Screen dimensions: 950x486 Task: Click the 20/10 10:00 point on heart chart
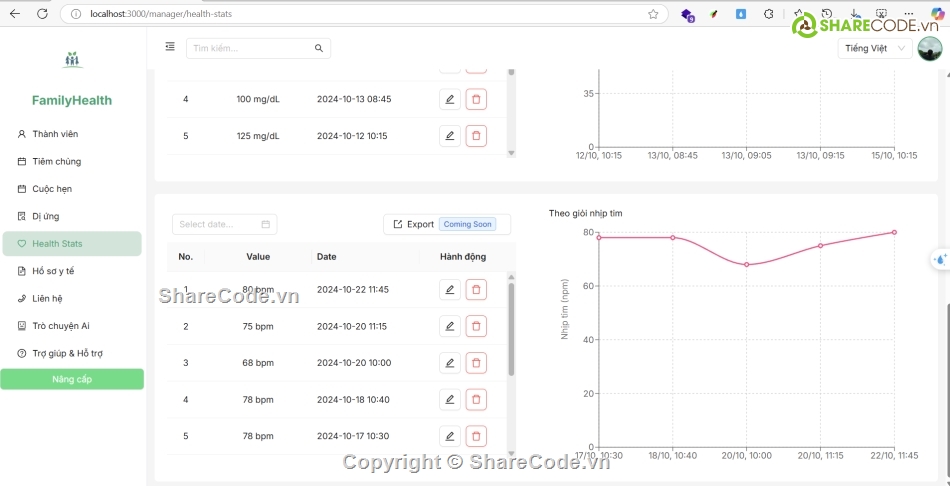746,265
